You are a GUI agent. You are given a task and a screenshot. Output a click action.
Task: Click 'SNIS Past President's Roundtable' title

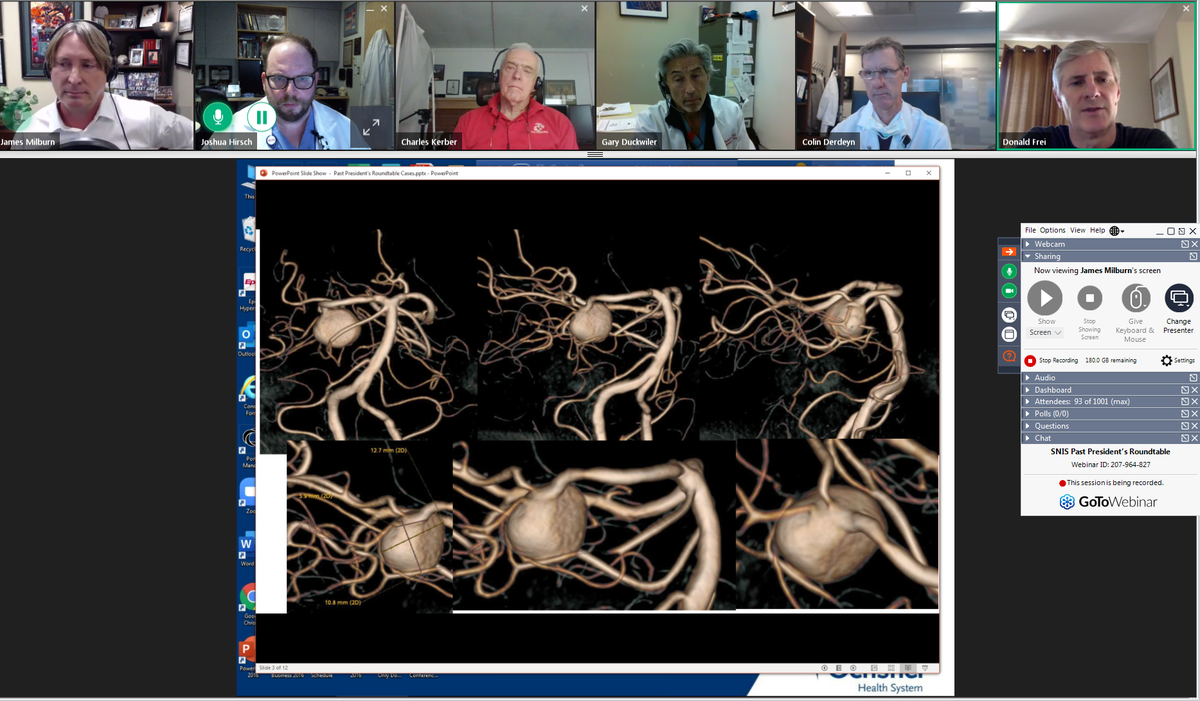(1110, 452)
